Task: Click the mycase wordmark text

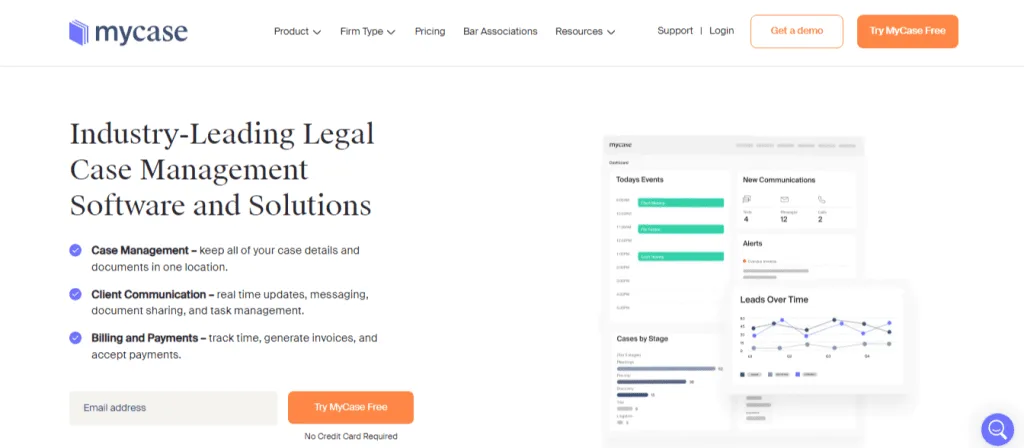Action: click(x=141, y=33)
